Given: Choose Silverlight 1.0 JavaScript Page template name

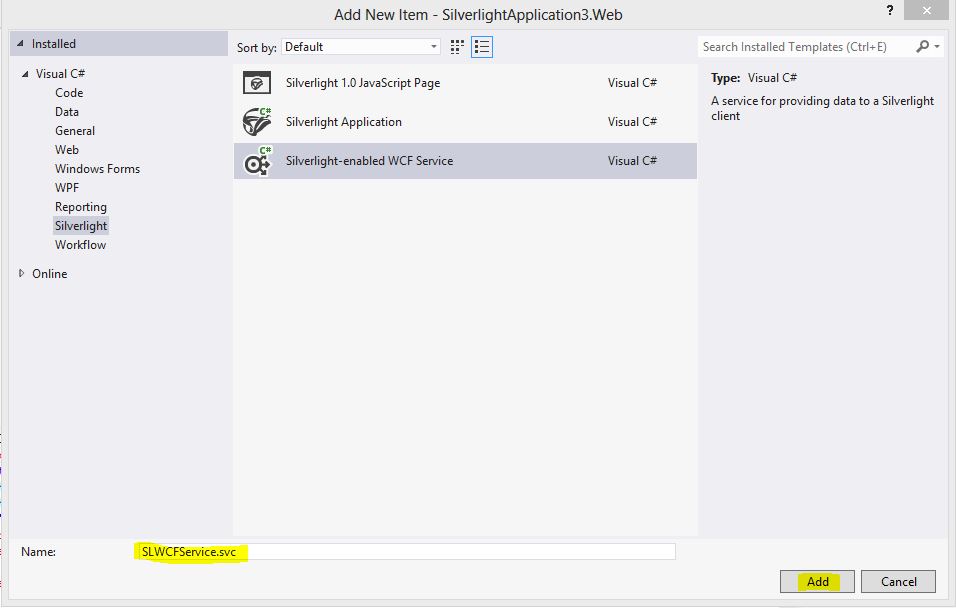Looking at the screenshot, I should coord(363,83).
